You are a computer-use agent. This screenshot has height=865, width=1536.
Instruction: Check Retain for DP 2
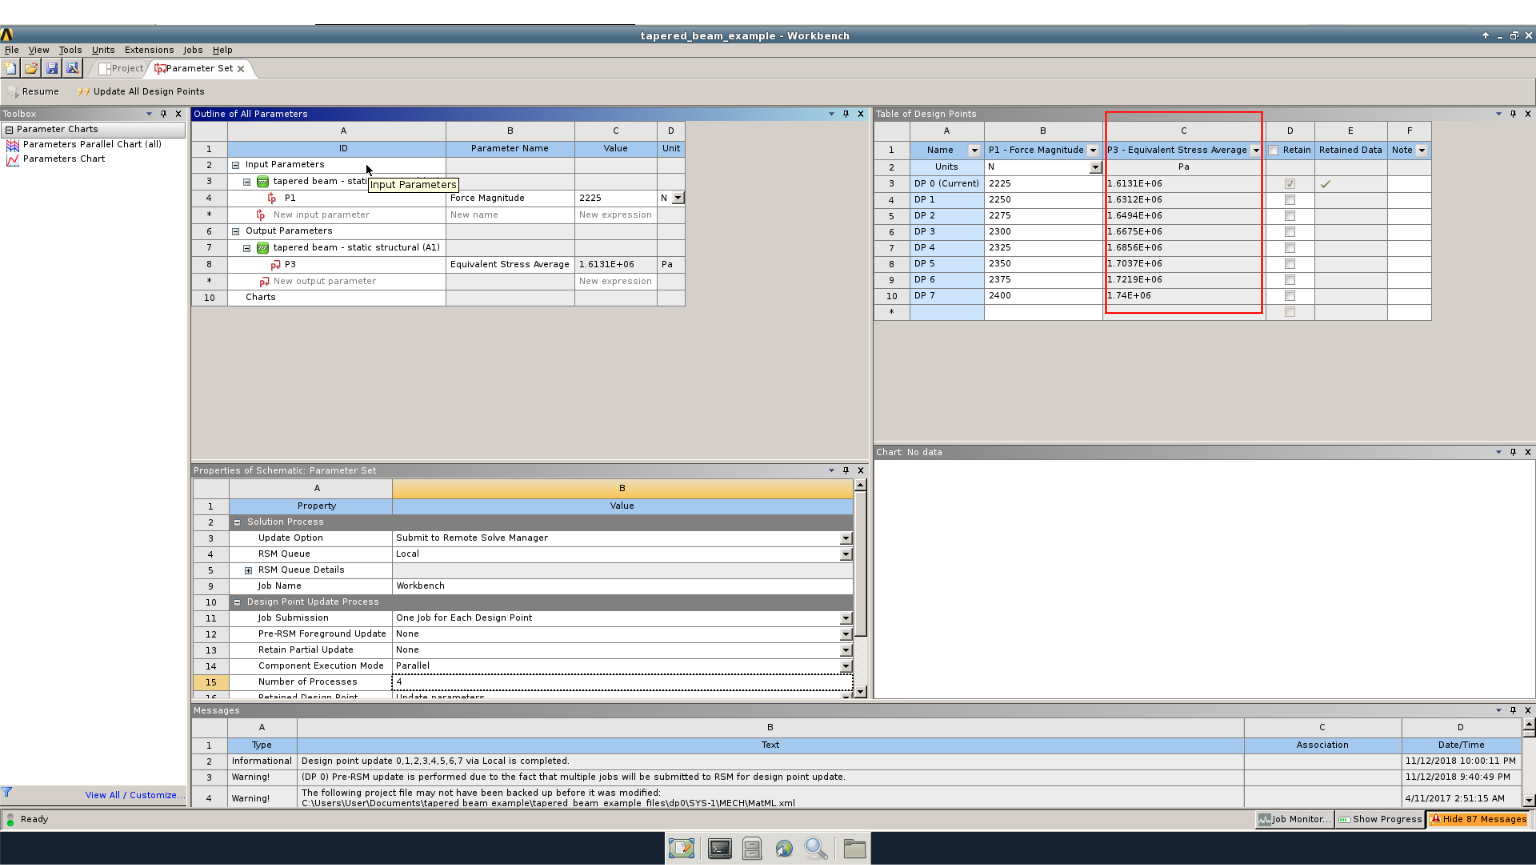(x=1290, y=216)
